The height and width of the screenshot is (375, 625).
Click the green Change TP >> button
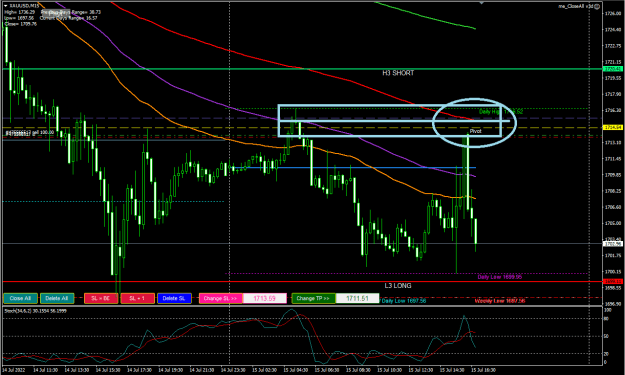click(x=313, y=298)
